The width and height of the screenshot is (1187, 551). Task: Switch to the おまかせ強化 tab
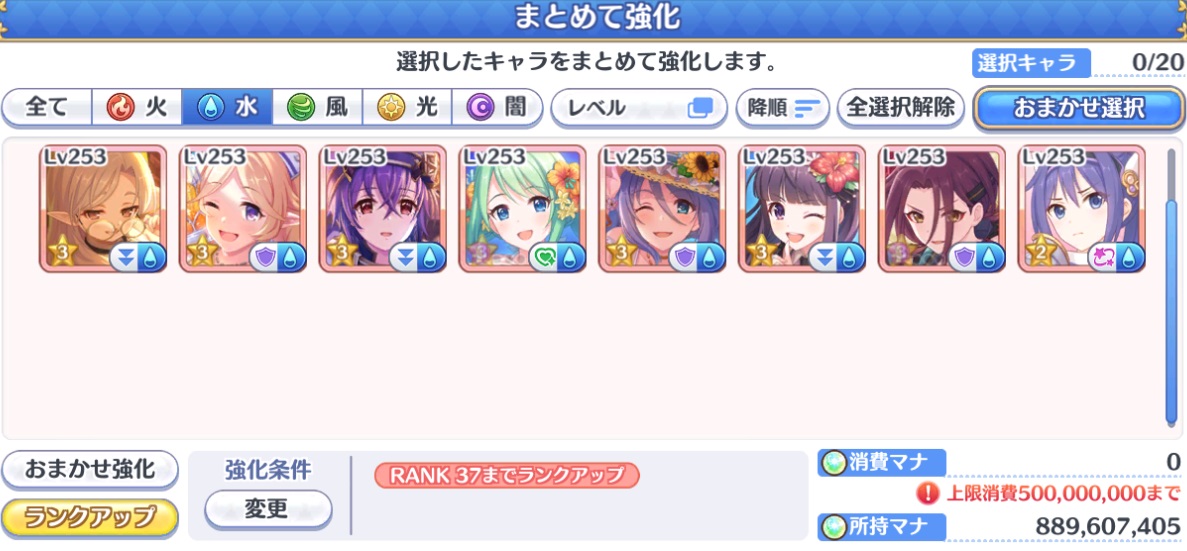(89, 469)
